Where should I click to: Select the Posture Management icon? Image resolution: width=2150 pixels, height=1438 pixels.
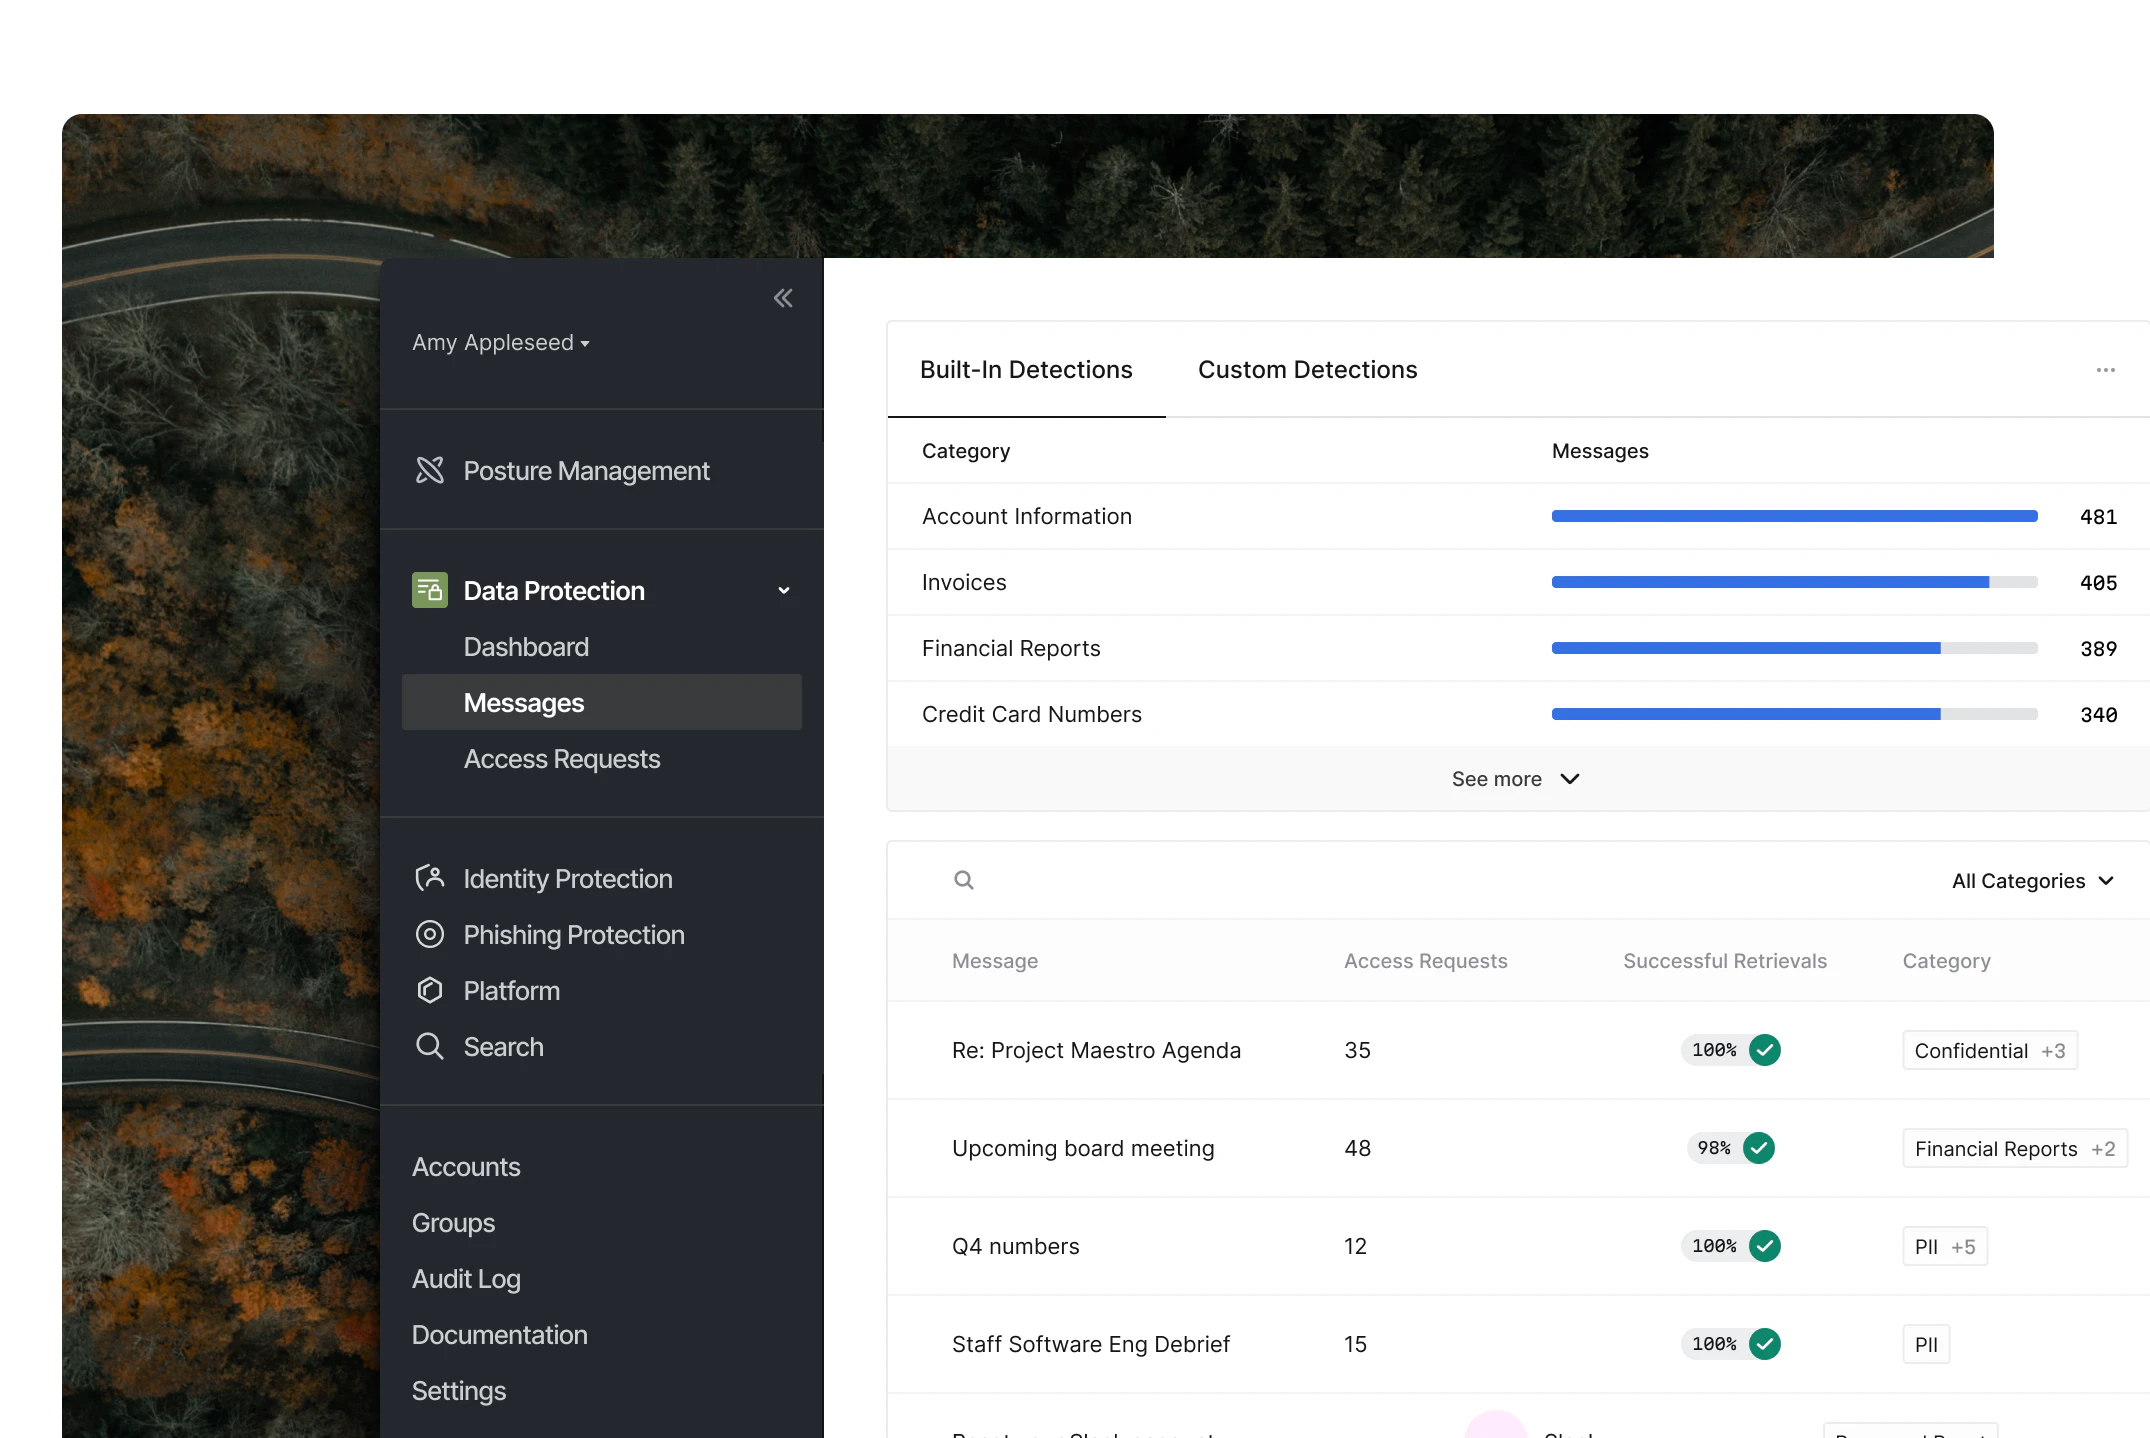click(430, 470)
